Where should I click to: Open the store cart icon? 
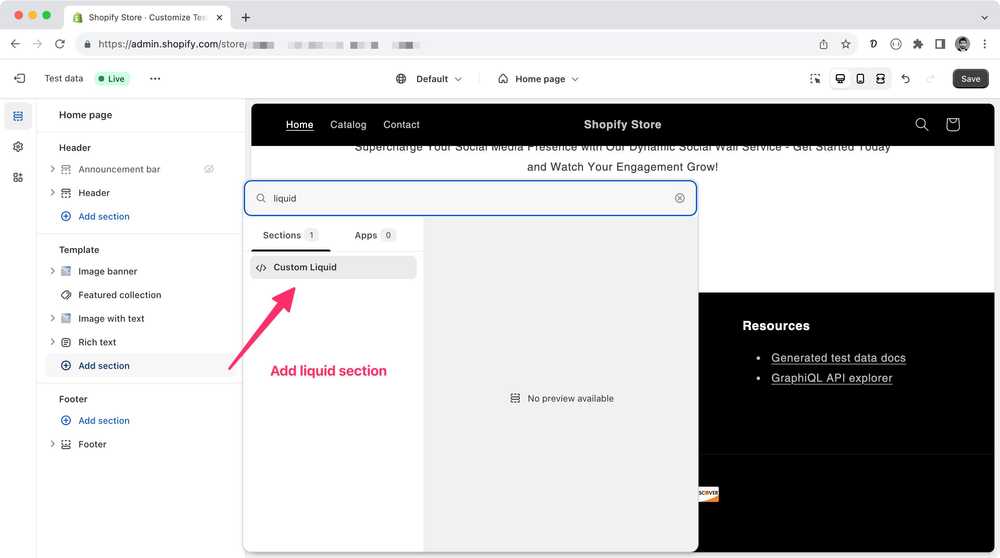pyautogui.click(x=953, y=124)
